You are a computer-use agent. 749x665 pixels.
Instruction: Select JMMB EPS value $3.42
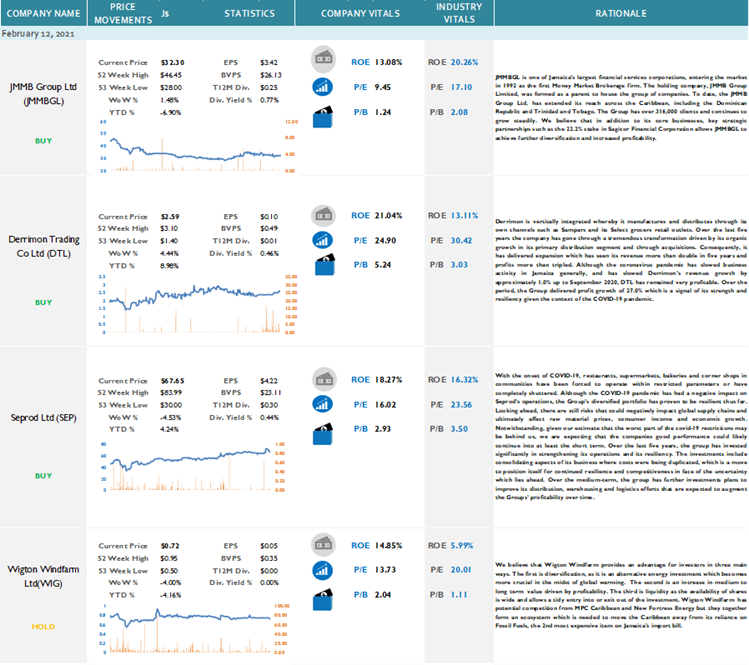pos(269,63)
